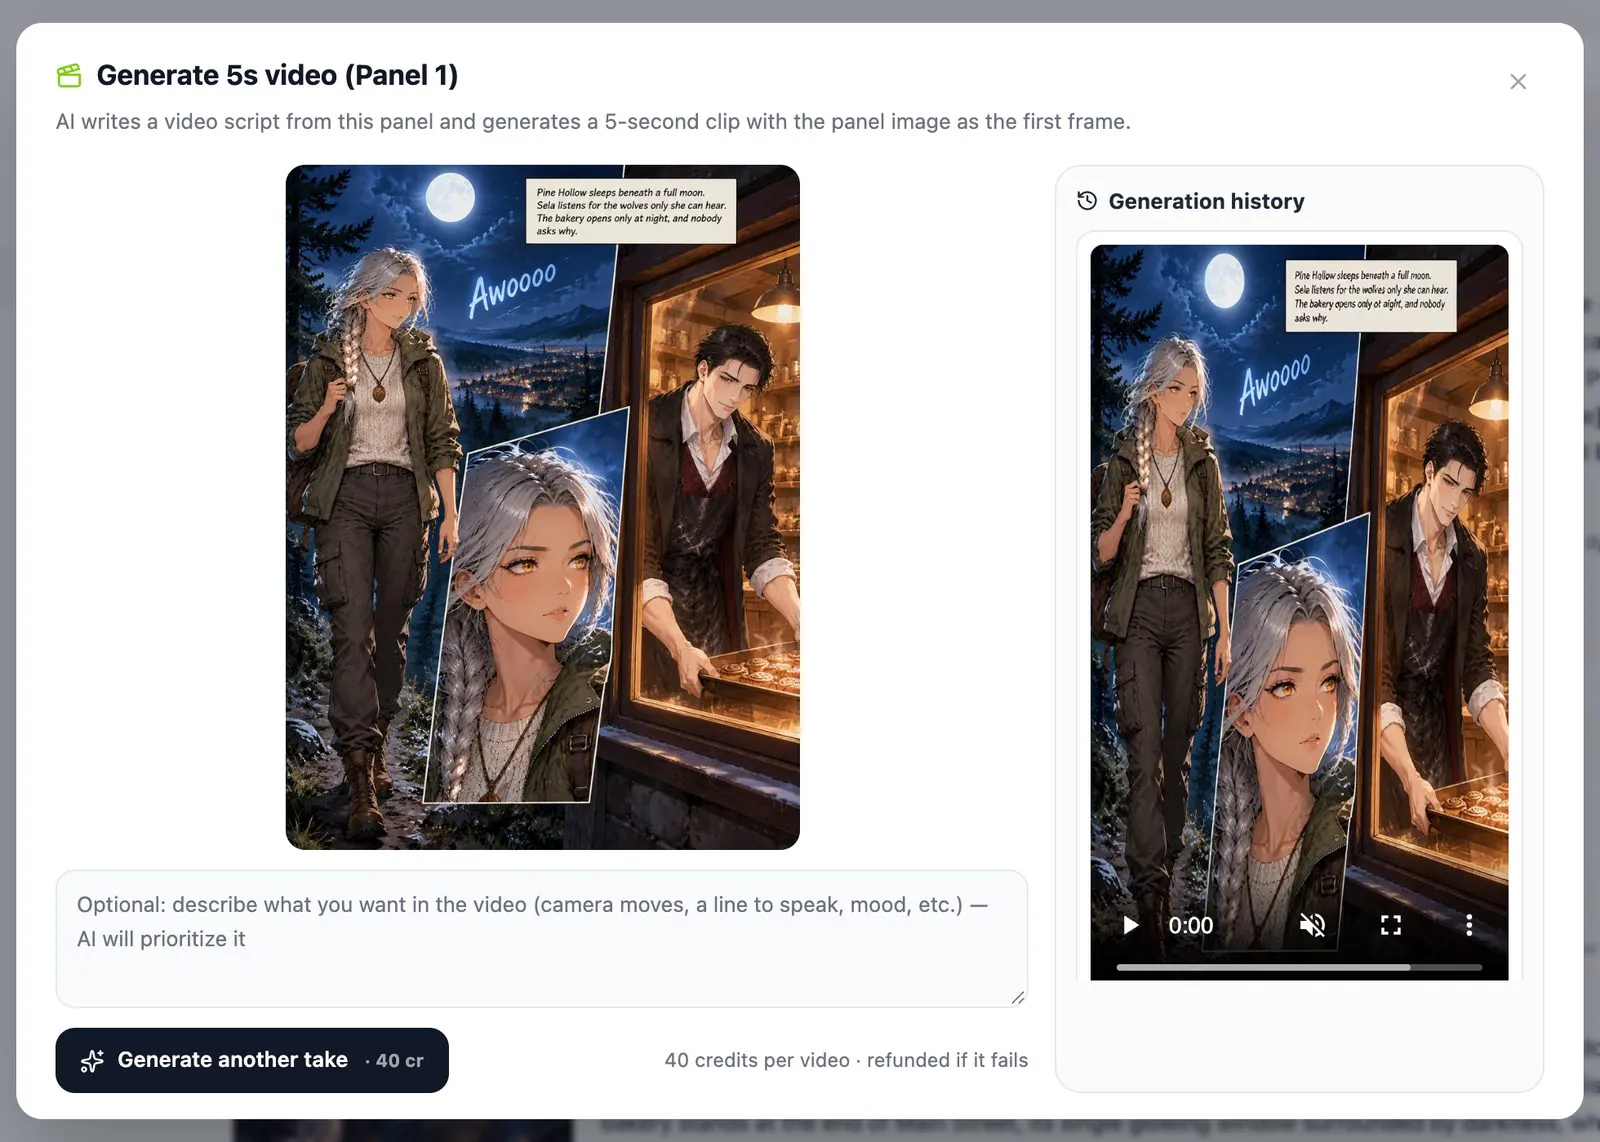Focus the optional video description text box

pyautogui.click(x=541, y=938)
